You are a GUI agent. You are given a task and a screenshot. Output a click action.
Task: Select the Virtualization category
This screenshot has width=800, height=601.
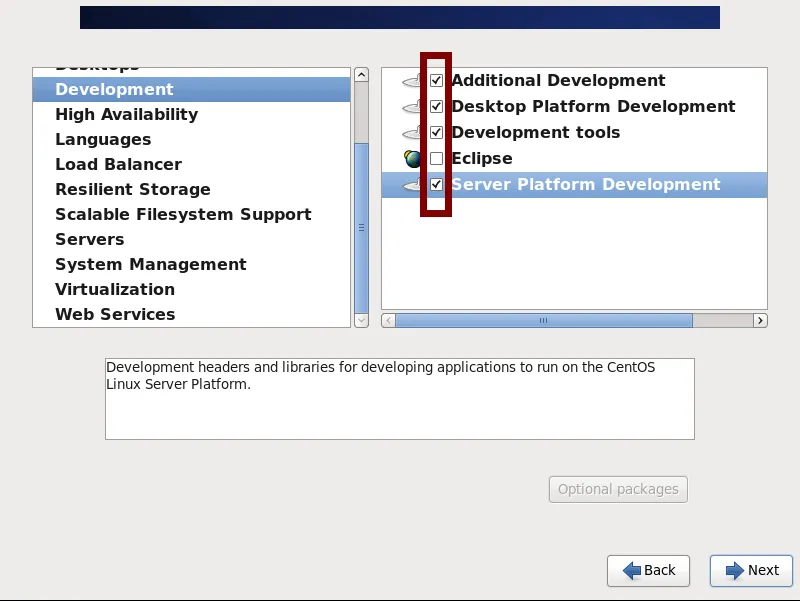[x=191, y=289]
